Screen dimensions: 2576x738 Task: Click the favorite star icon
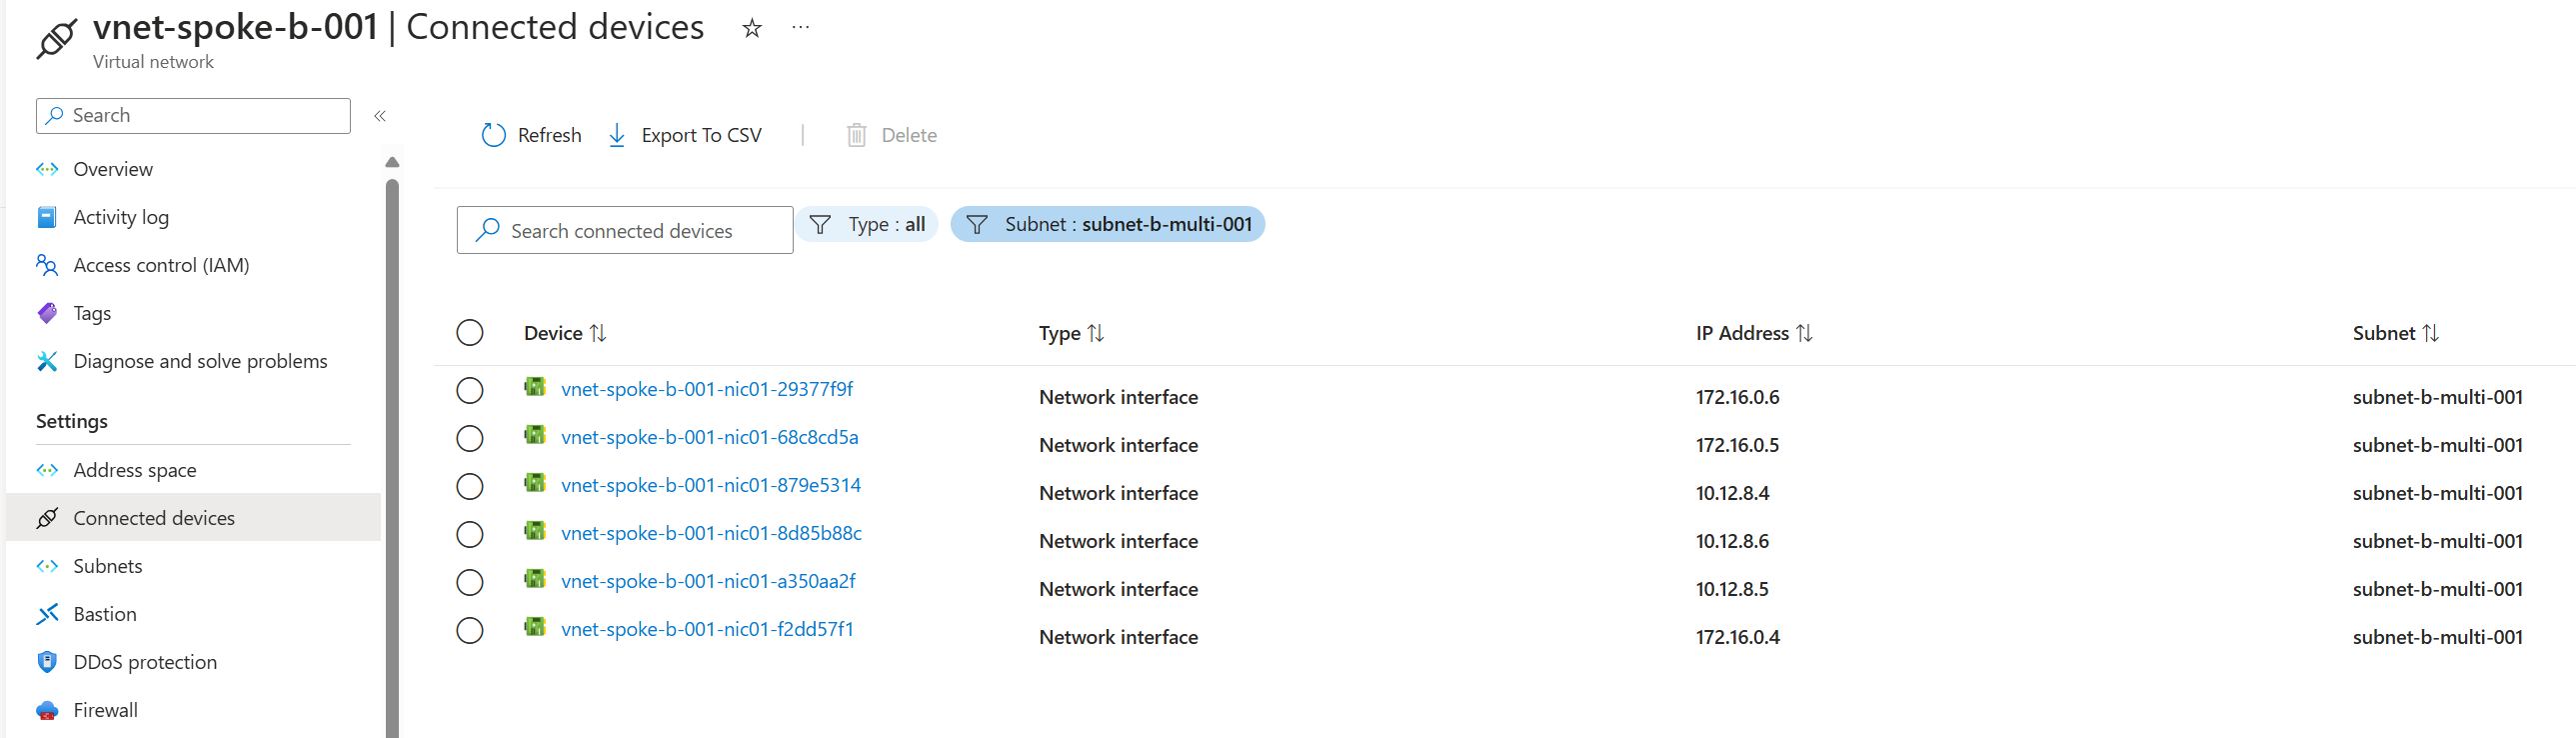point(752,28)
